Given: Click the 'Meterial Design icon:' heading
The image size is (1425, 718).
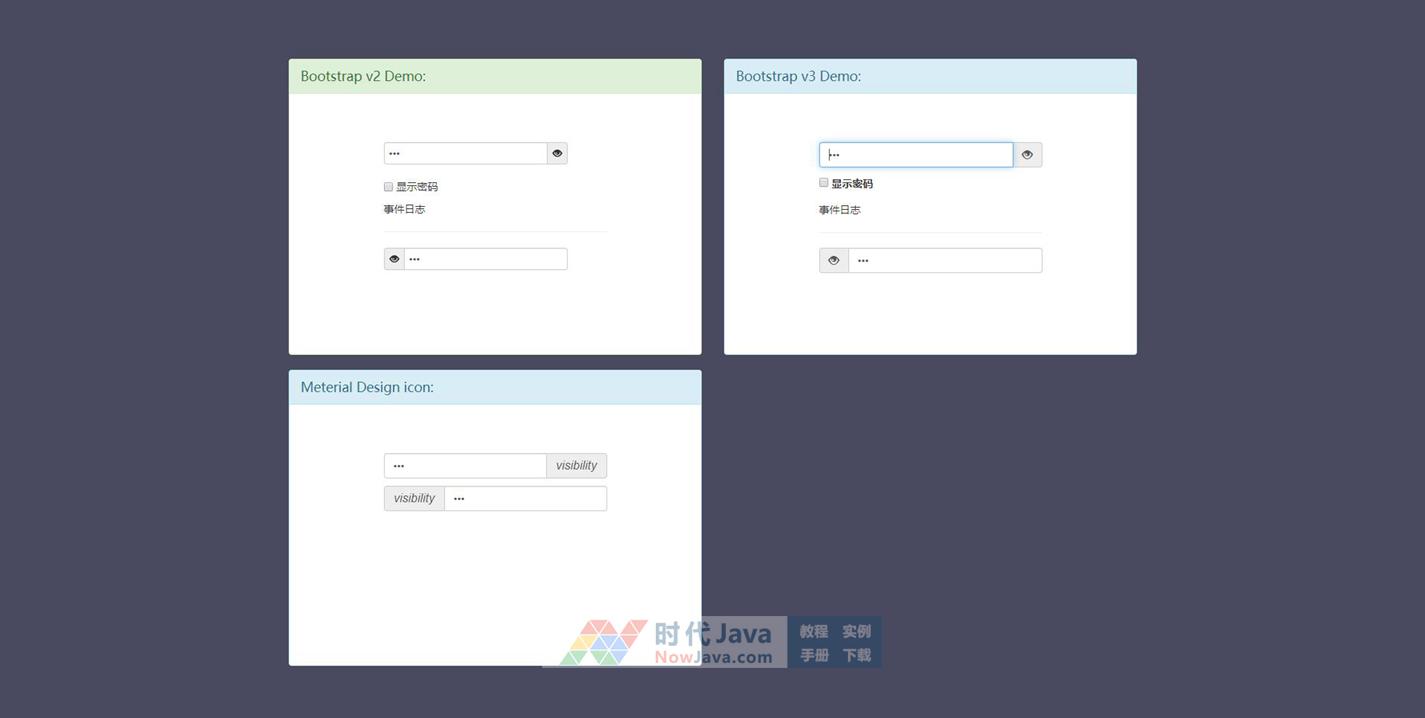Looking at the screenshot, I should point(367,387).
